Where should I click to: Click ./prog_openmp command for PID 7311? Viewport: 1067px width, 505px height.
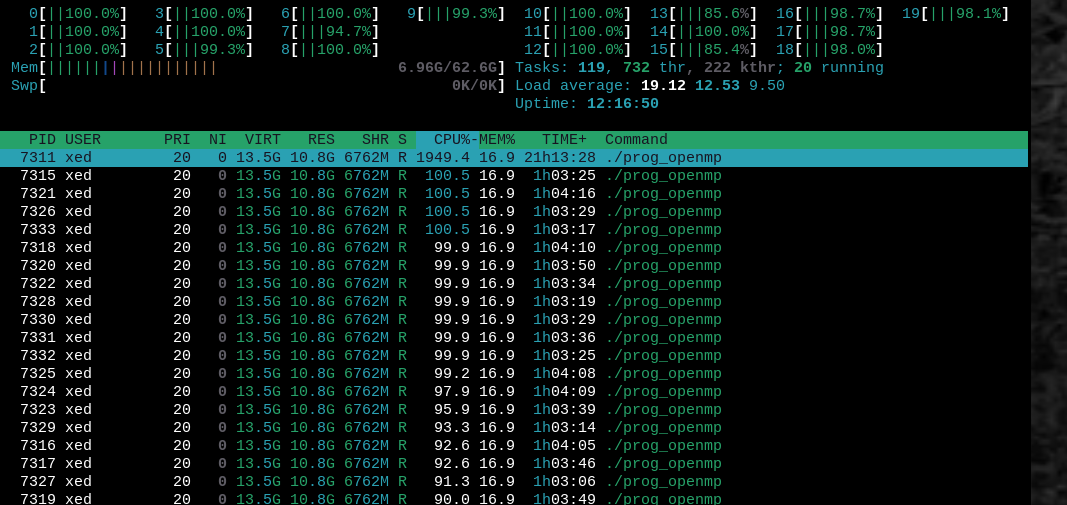(663, 158)
